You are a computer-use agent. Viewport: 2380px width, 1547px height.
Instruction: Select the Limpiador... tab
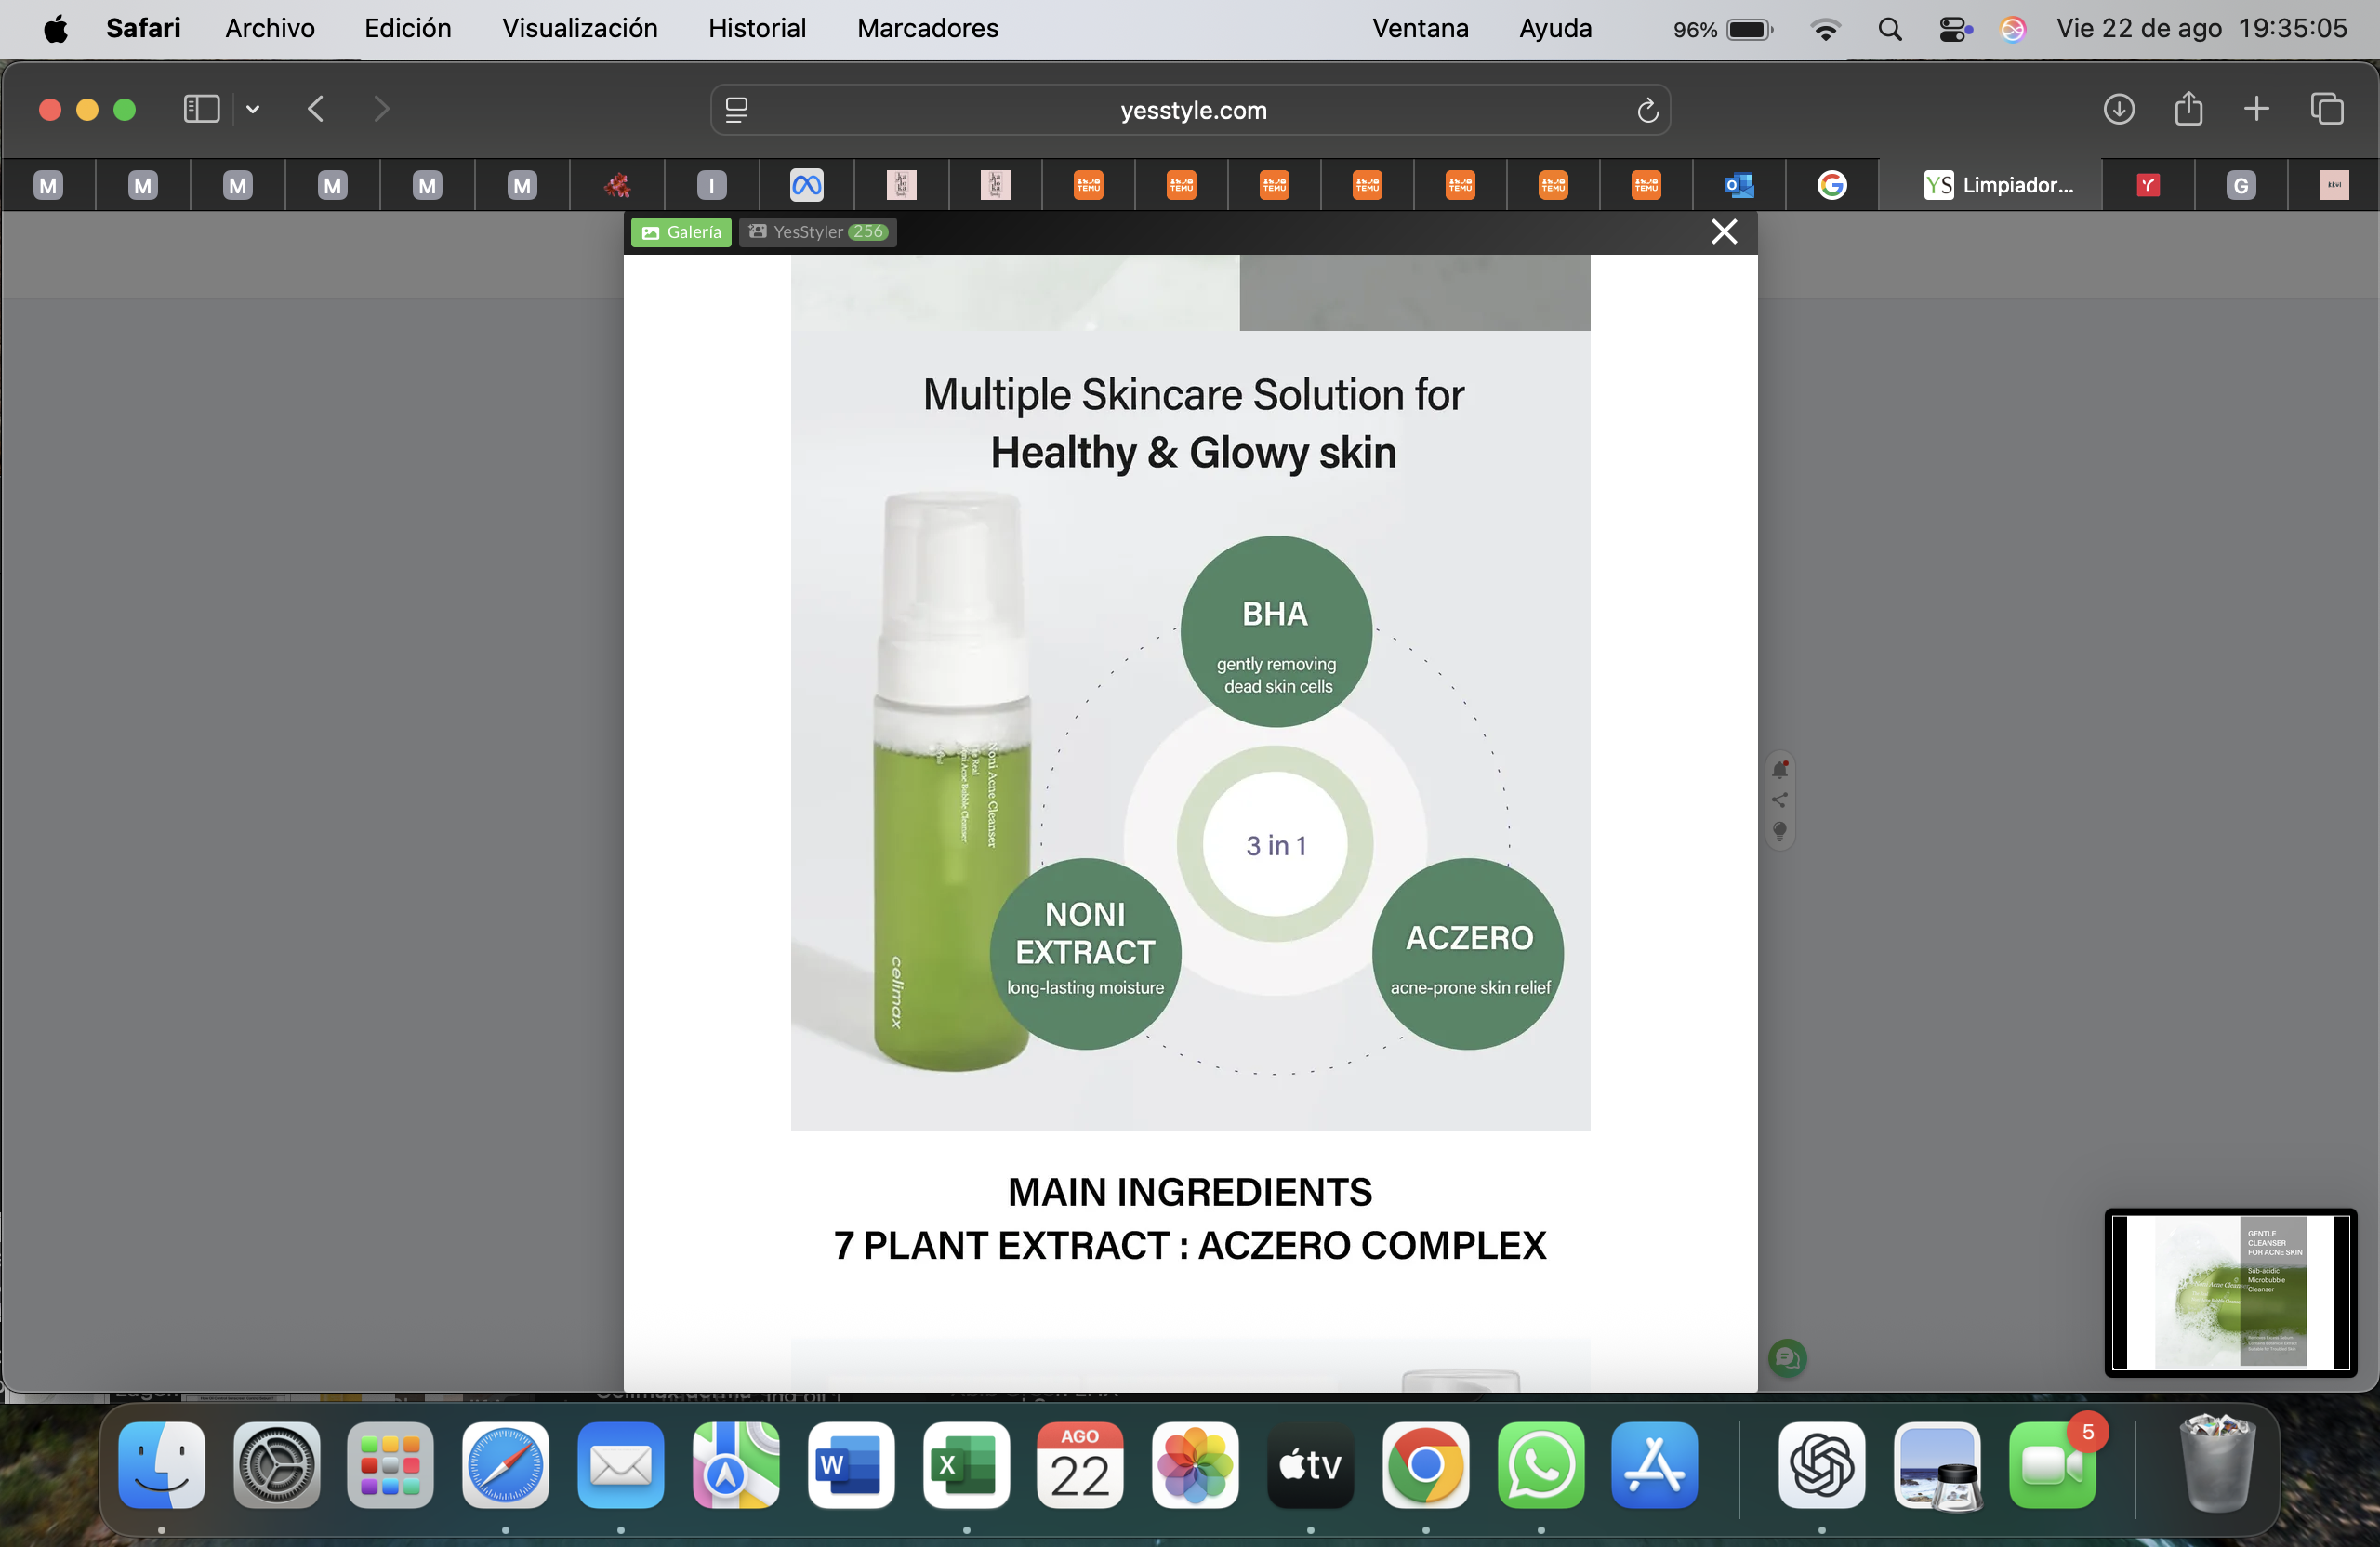tap(1998, 185)
